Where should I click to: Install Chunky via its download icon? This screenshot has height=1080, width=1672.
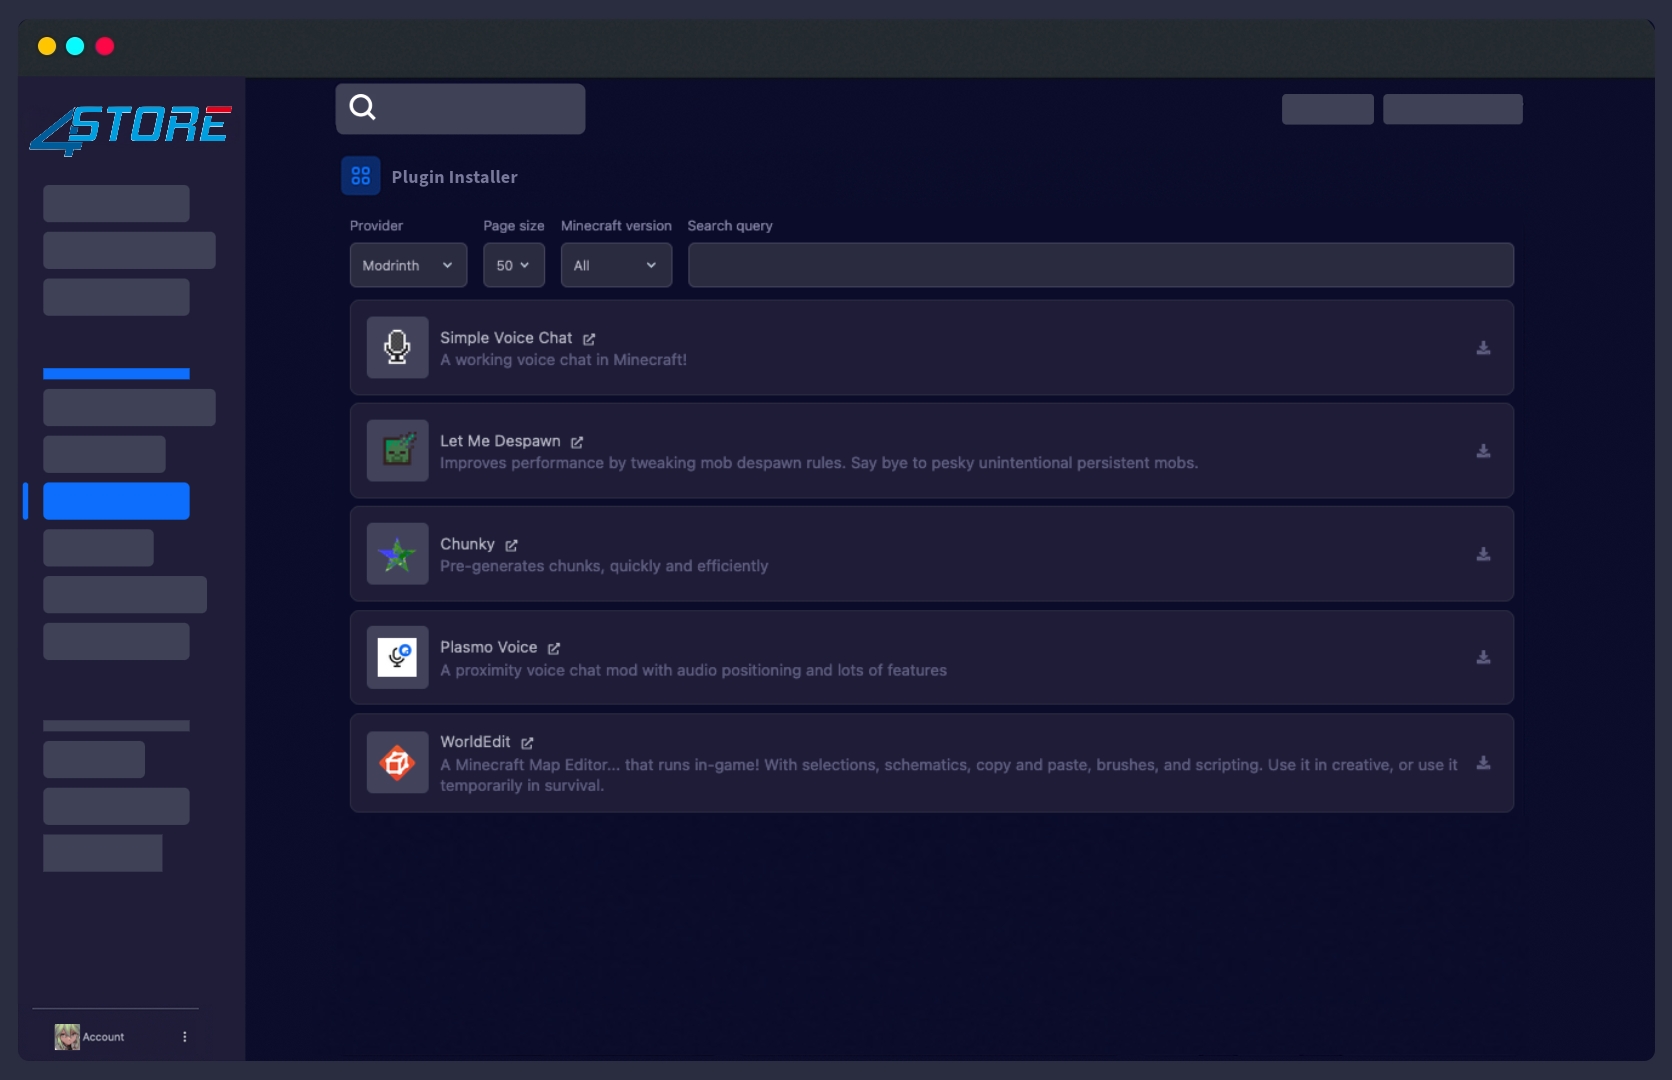coord(1483,554)
